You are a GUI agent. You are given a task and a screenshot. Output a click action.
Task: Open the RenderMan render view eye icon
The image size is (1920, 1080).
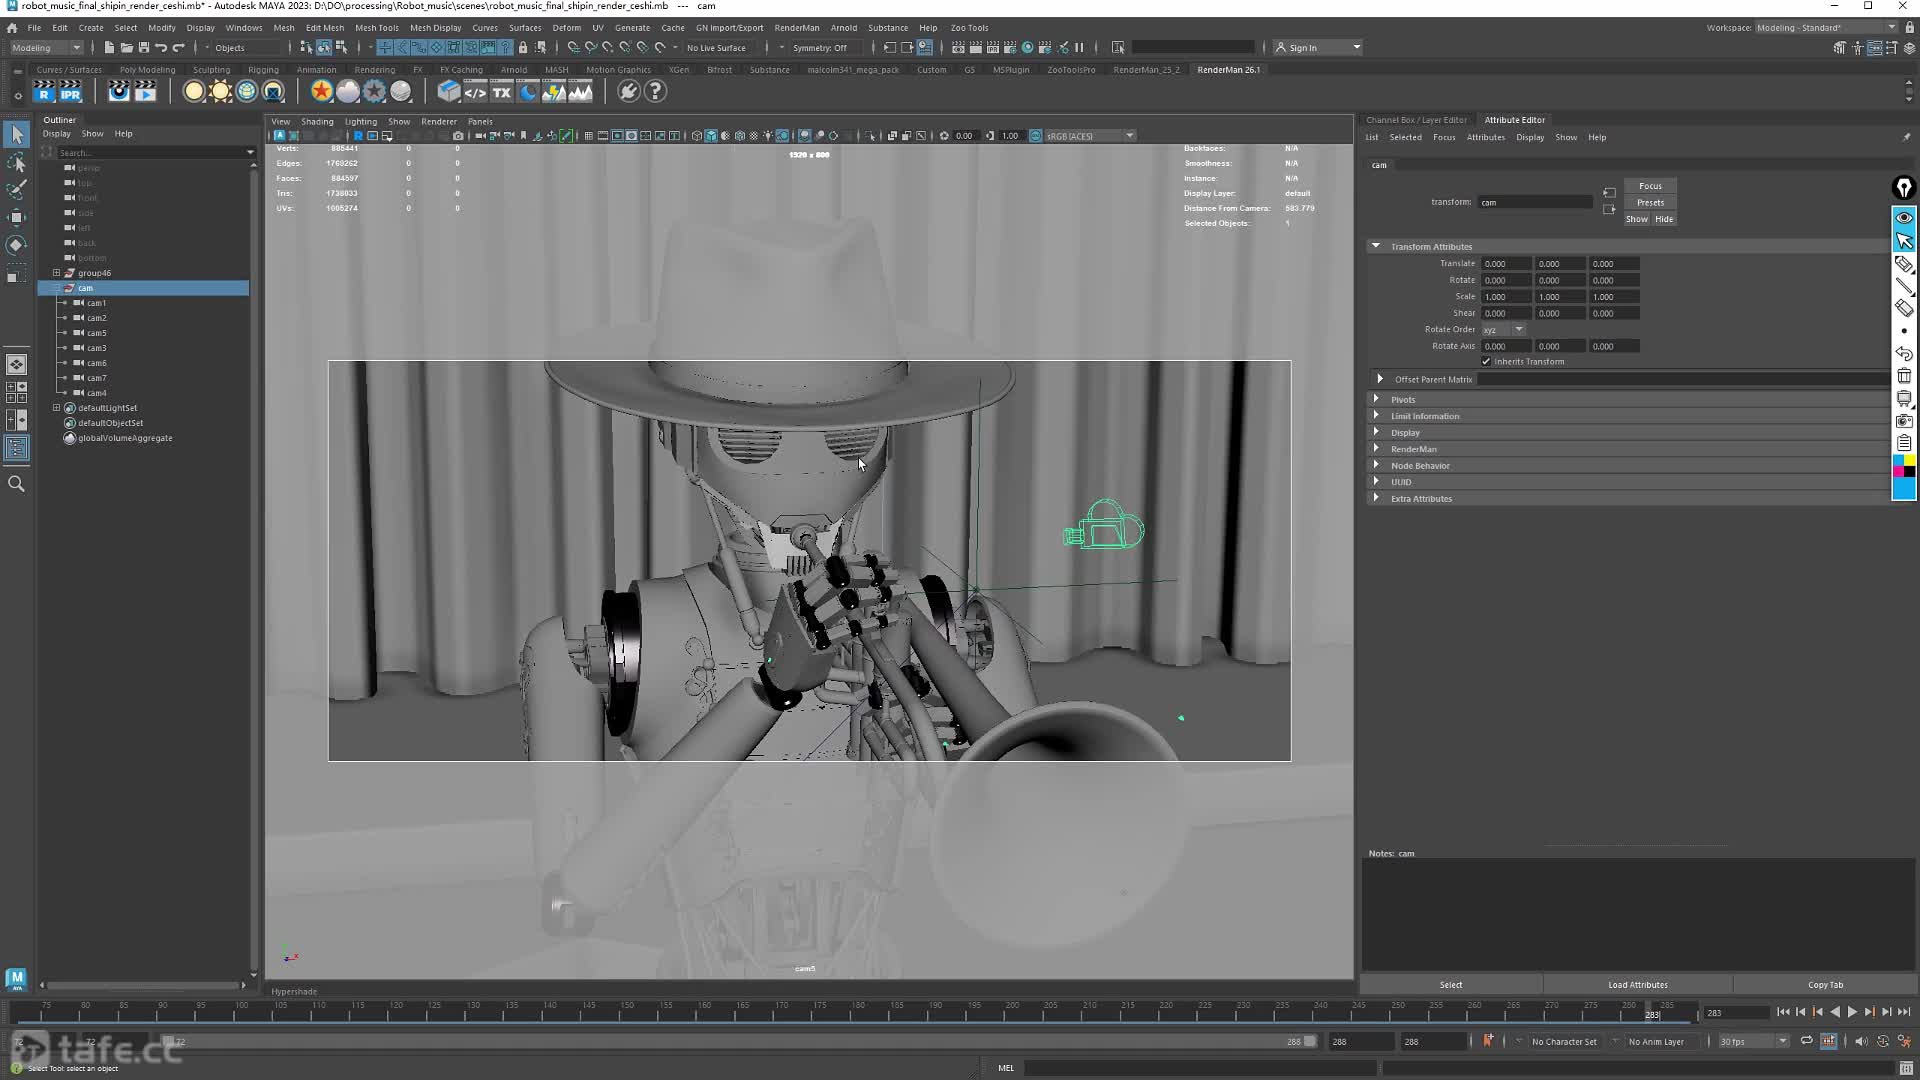(x=119, y=92)
